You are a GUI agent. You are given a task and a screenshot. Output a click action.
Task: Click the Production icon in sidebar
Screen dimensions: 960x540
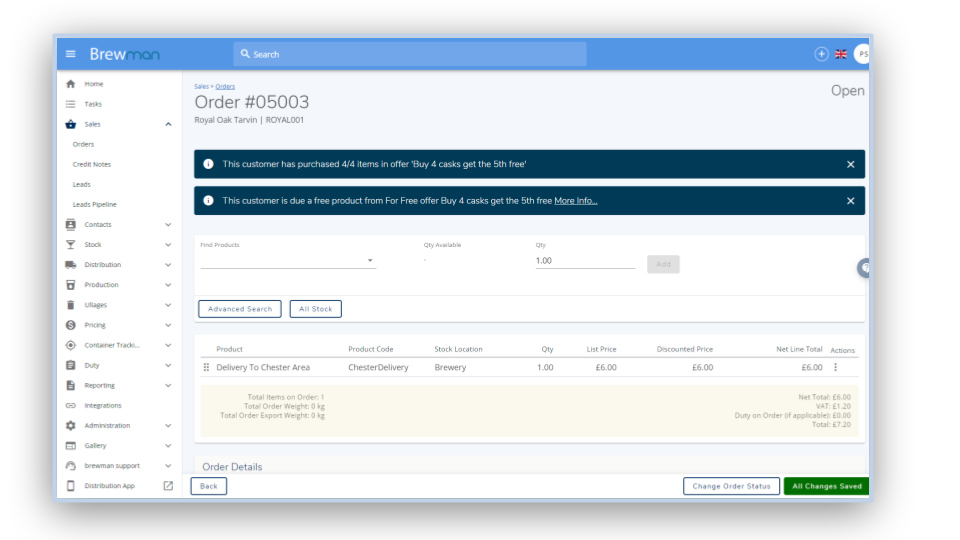pos(70,285)
